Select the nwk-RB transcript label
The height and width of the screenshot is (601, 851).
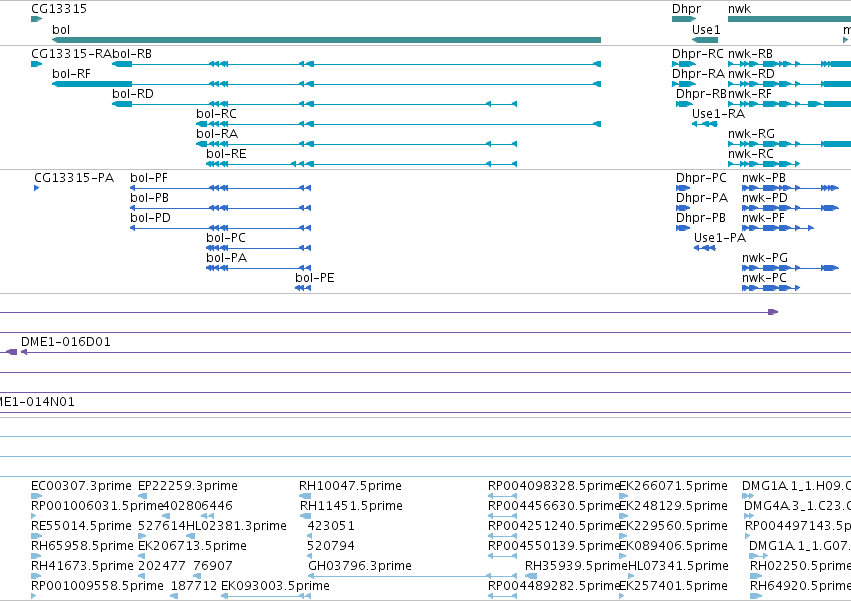click(x=751, y=54)
